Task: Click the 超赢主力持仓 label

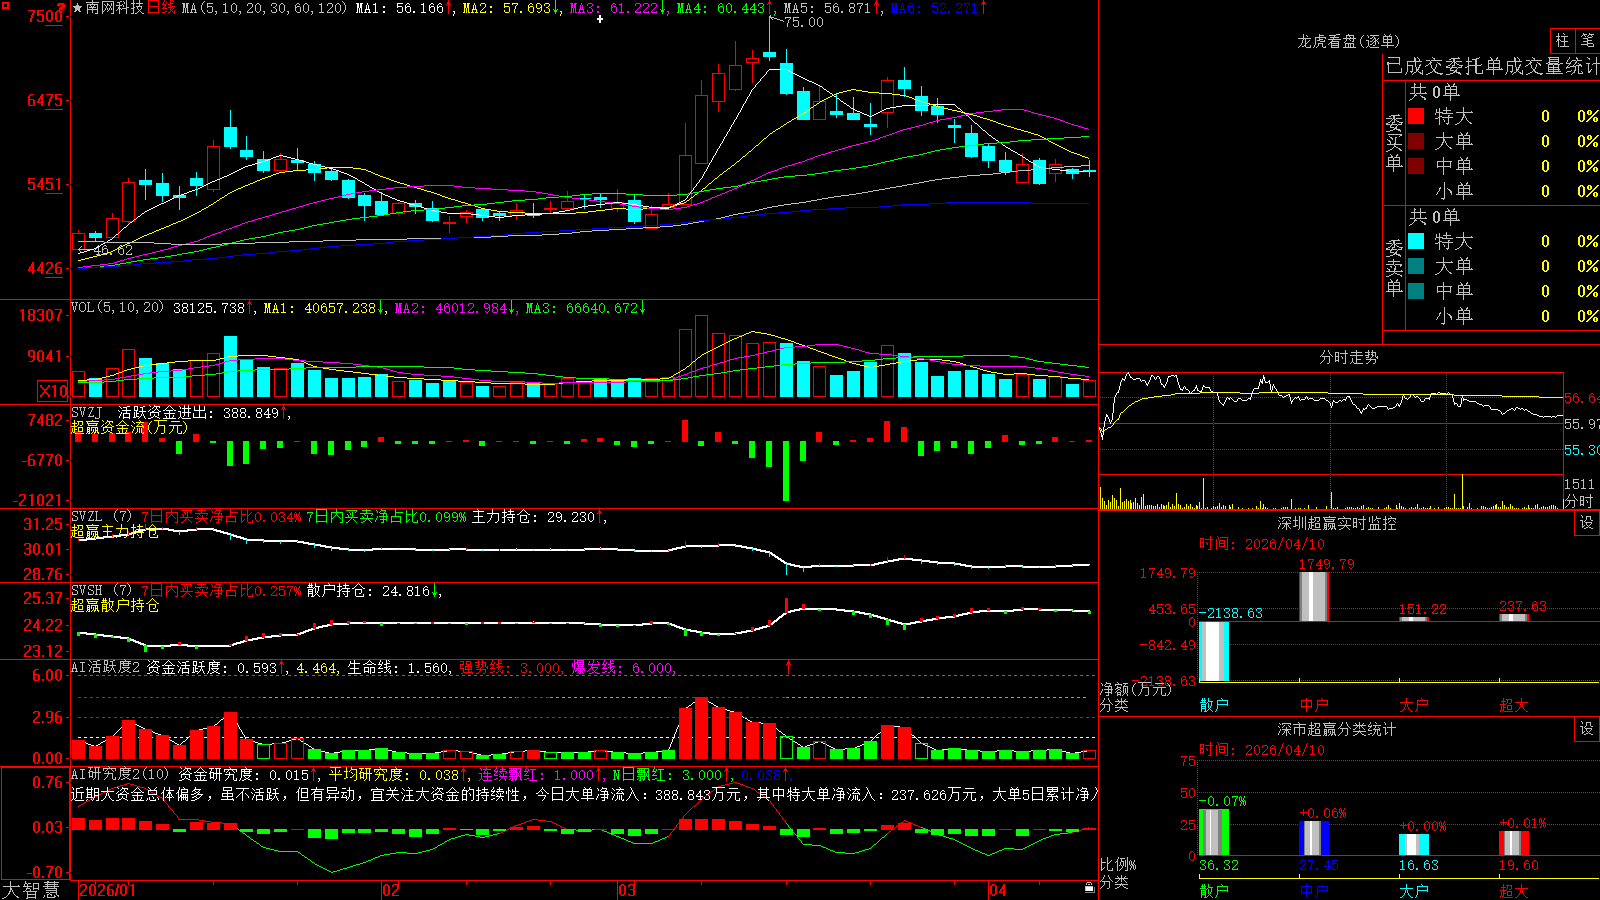Action: coord(115,531)
